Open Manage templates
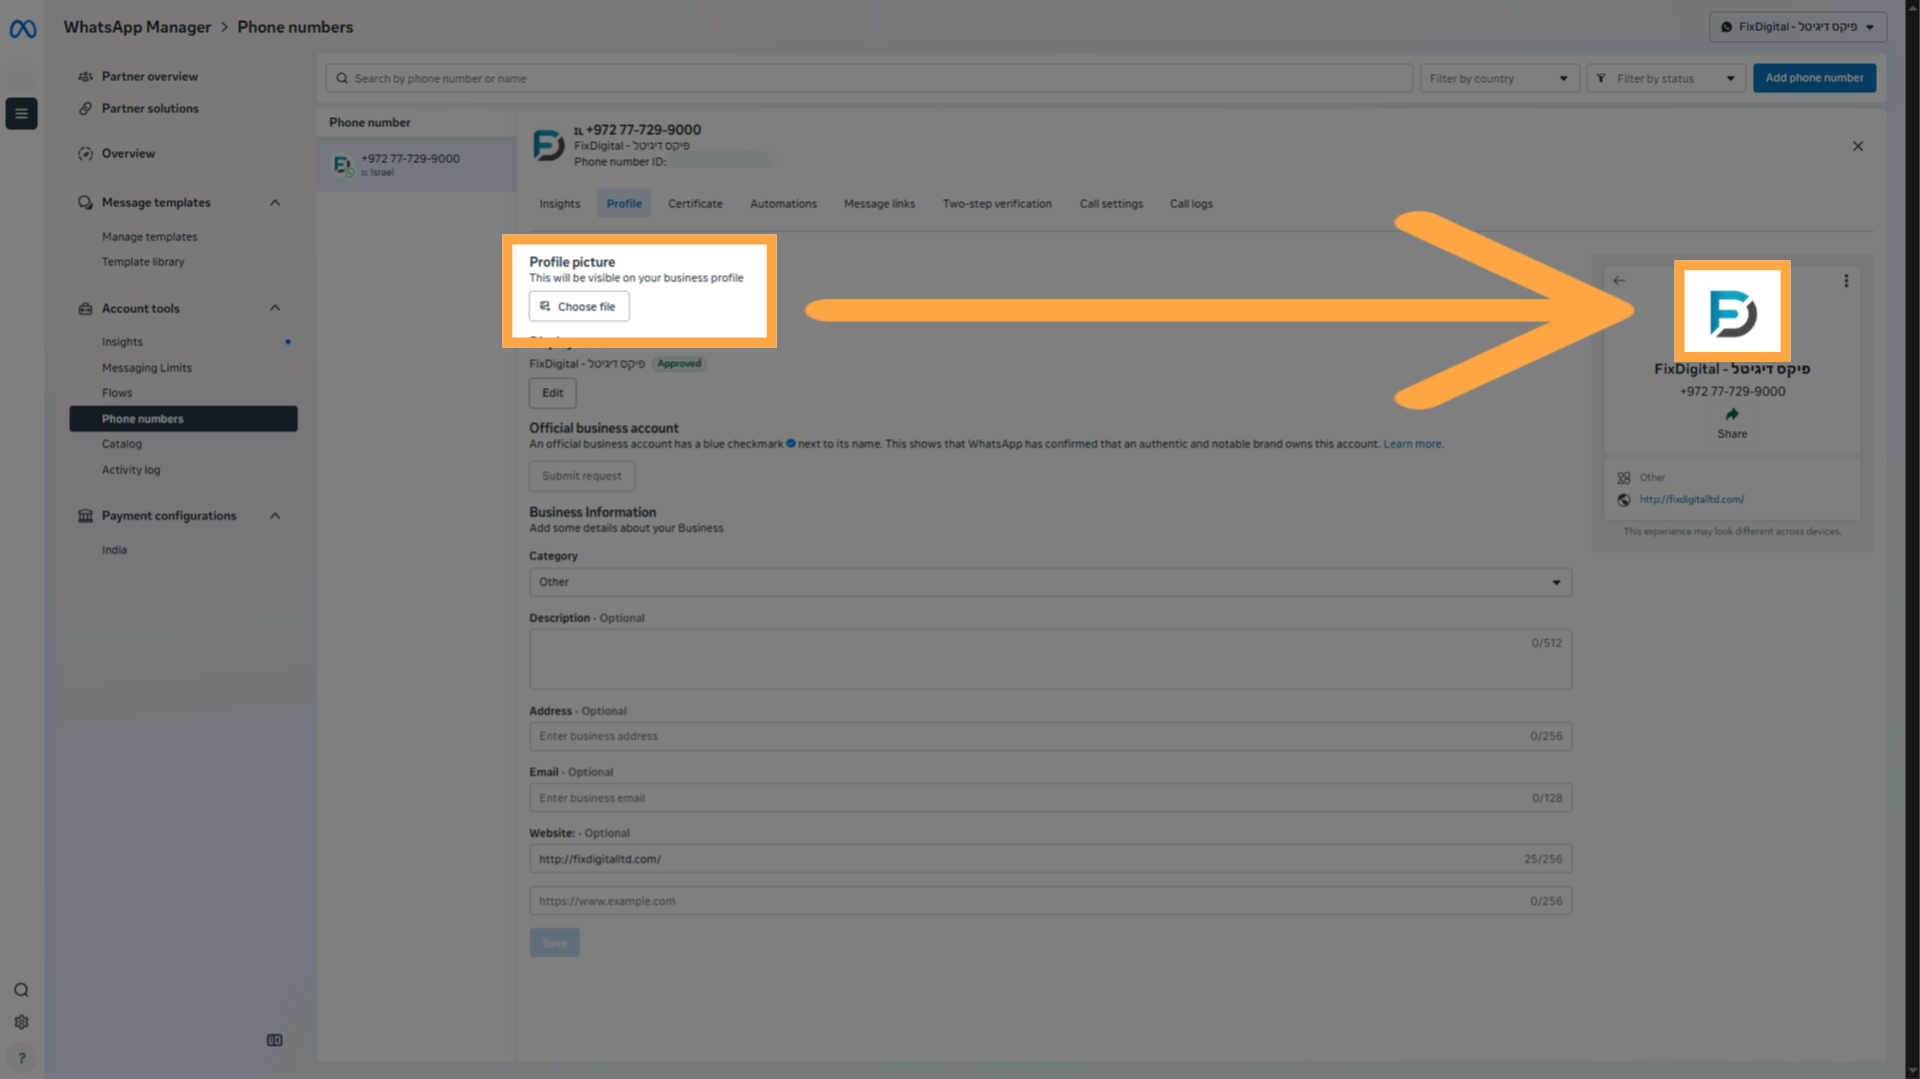 [x=149, y=237]
